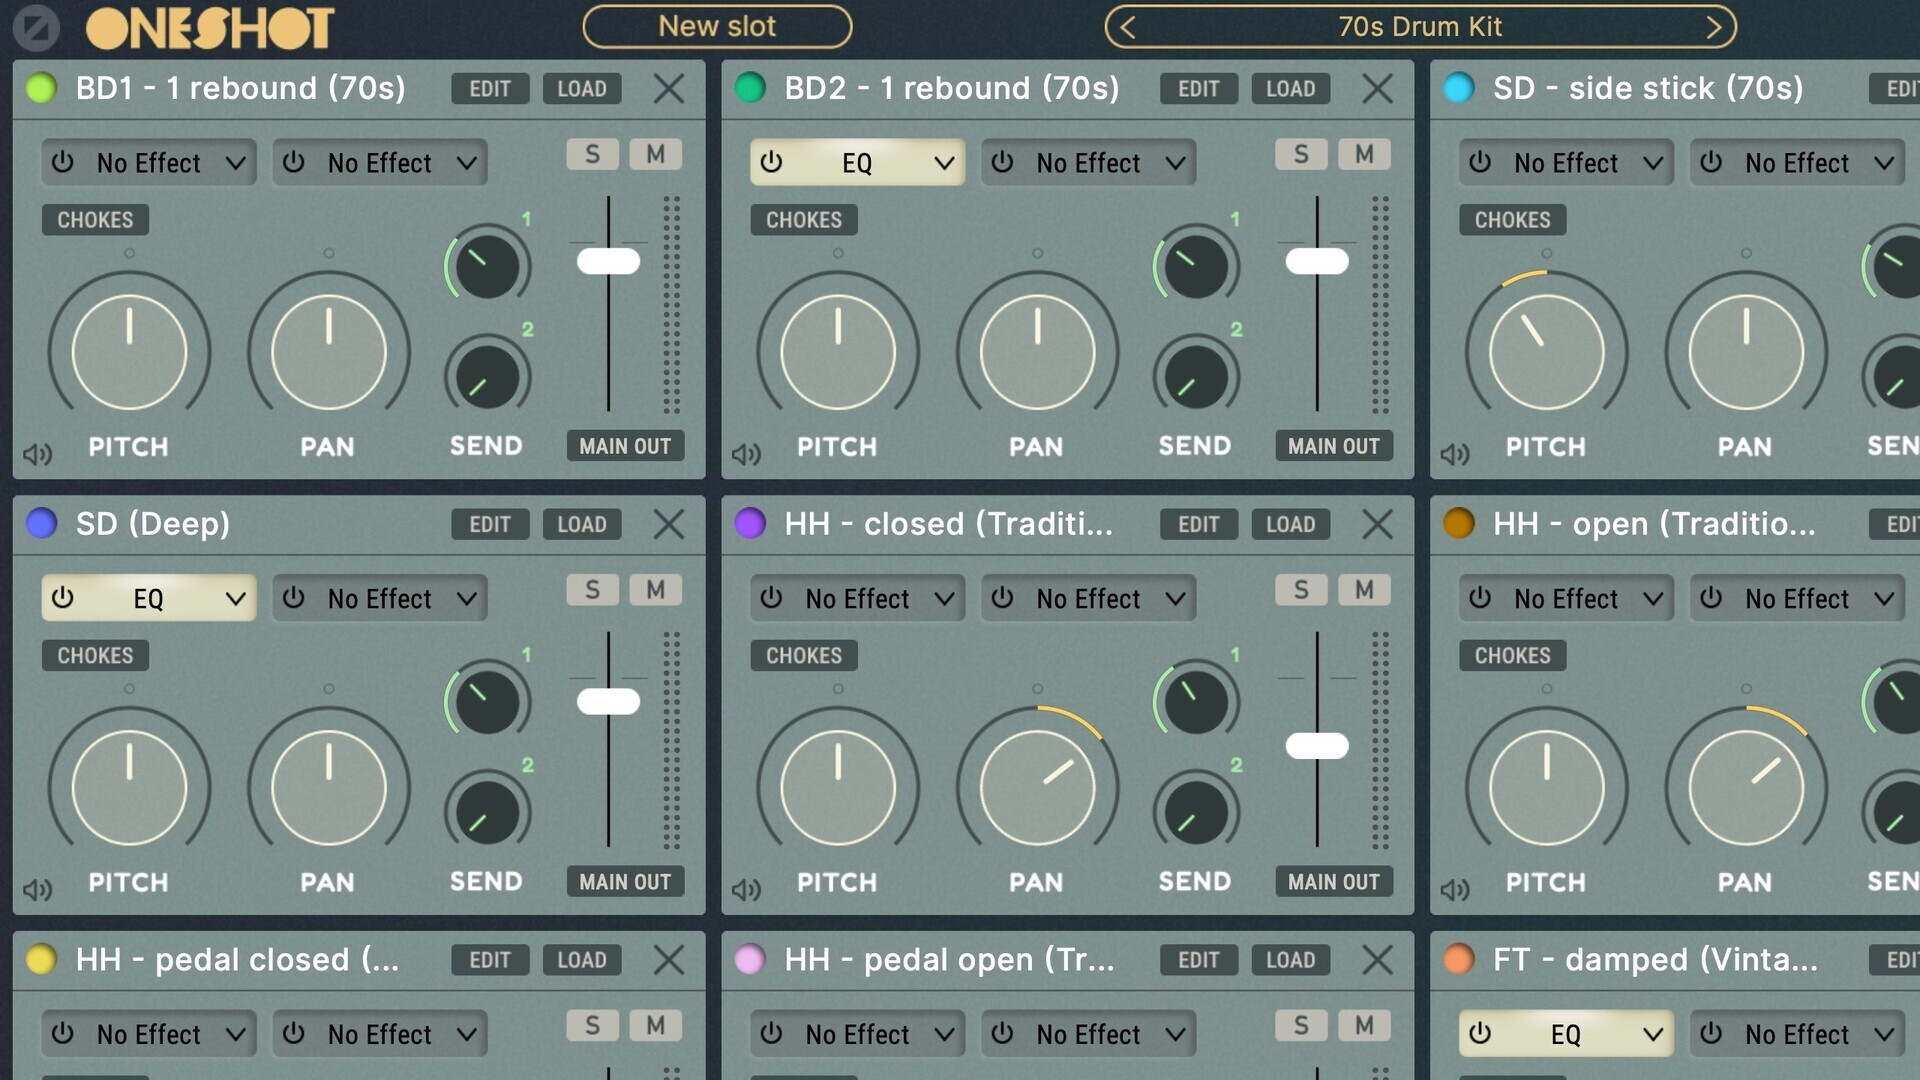Edit the HH - closed sample
This screenshot has height=1080, width=1920.
pos(1198,525)
